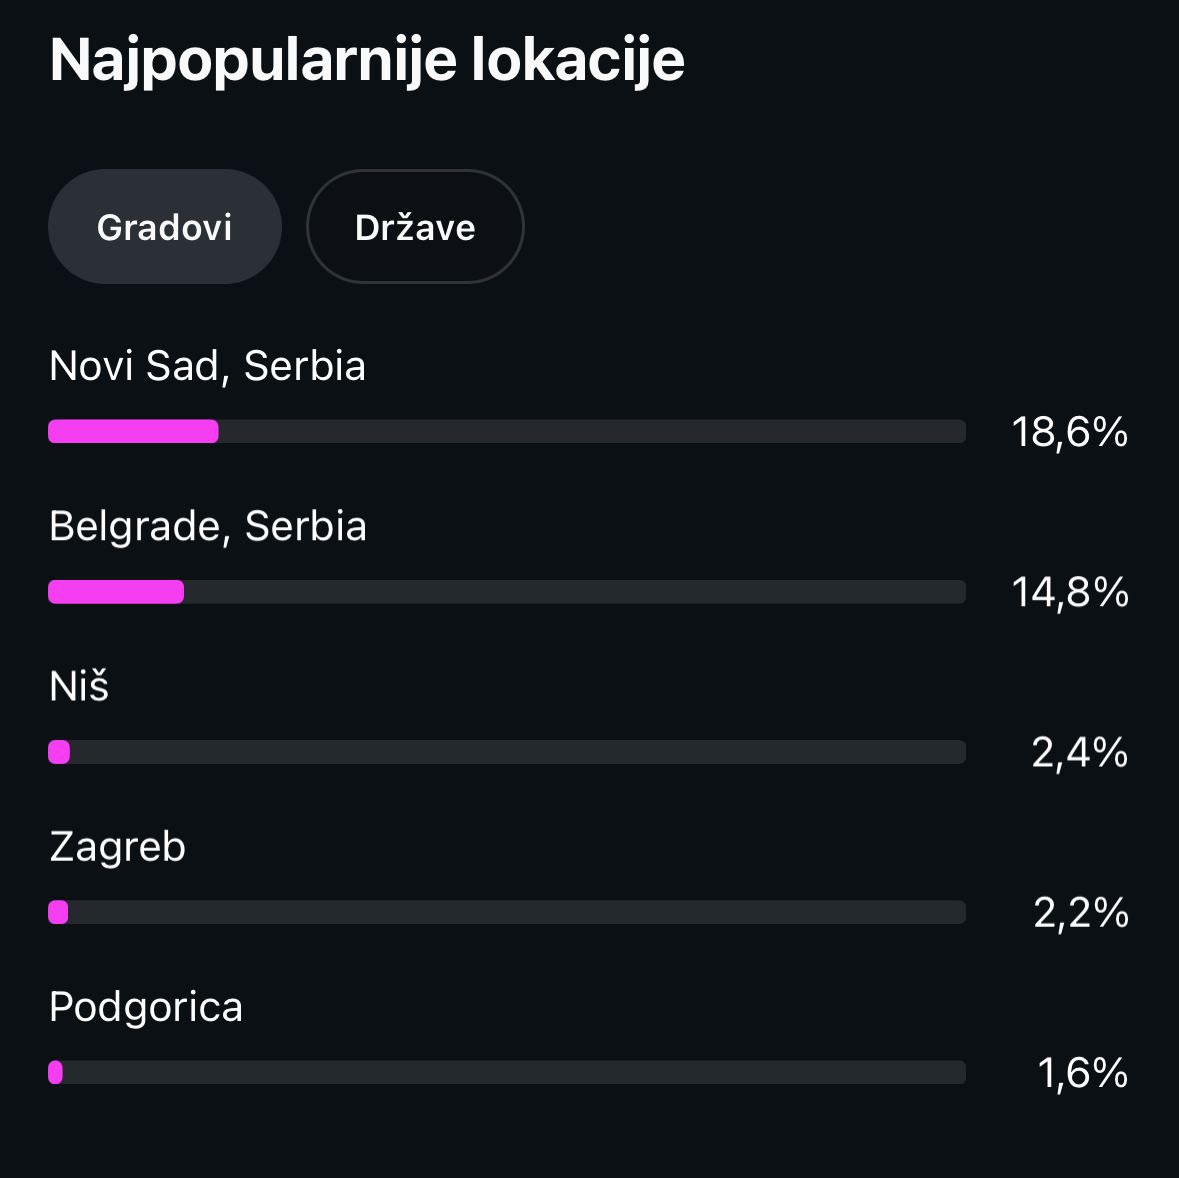Image resolution: width=1179 pixels, height=1178 pixels.
Task: Click the gray unfilled Belgrade bar track
Action: (575, 592)
